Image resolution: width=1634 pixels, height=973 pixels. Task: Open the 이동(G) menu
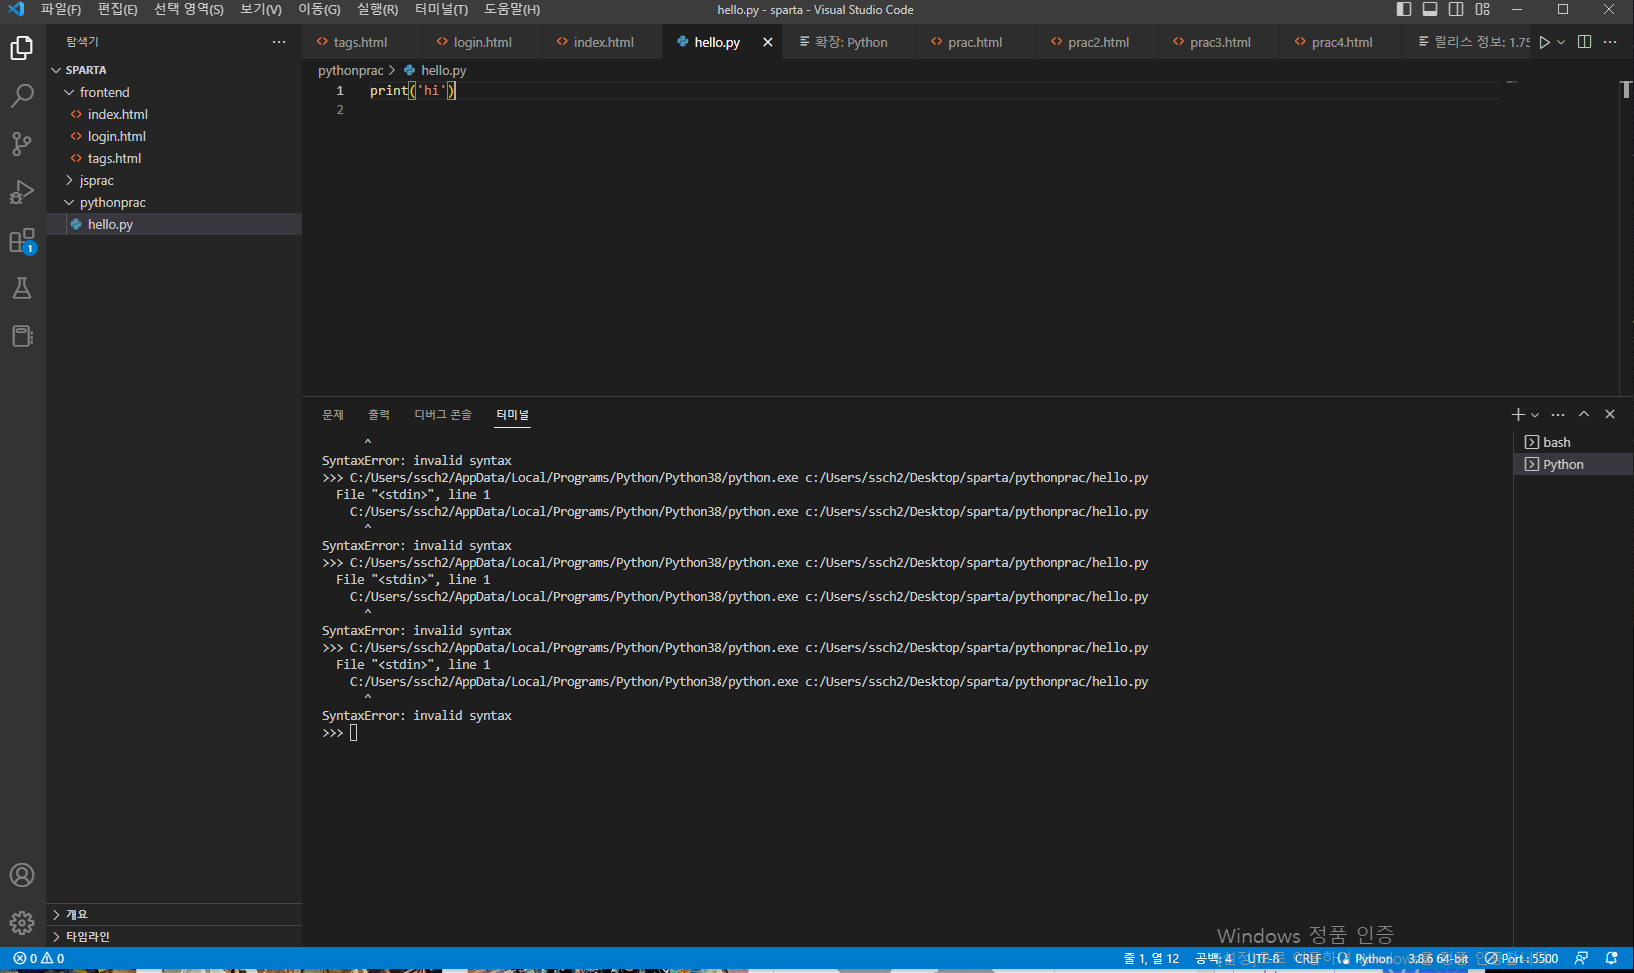319,9
